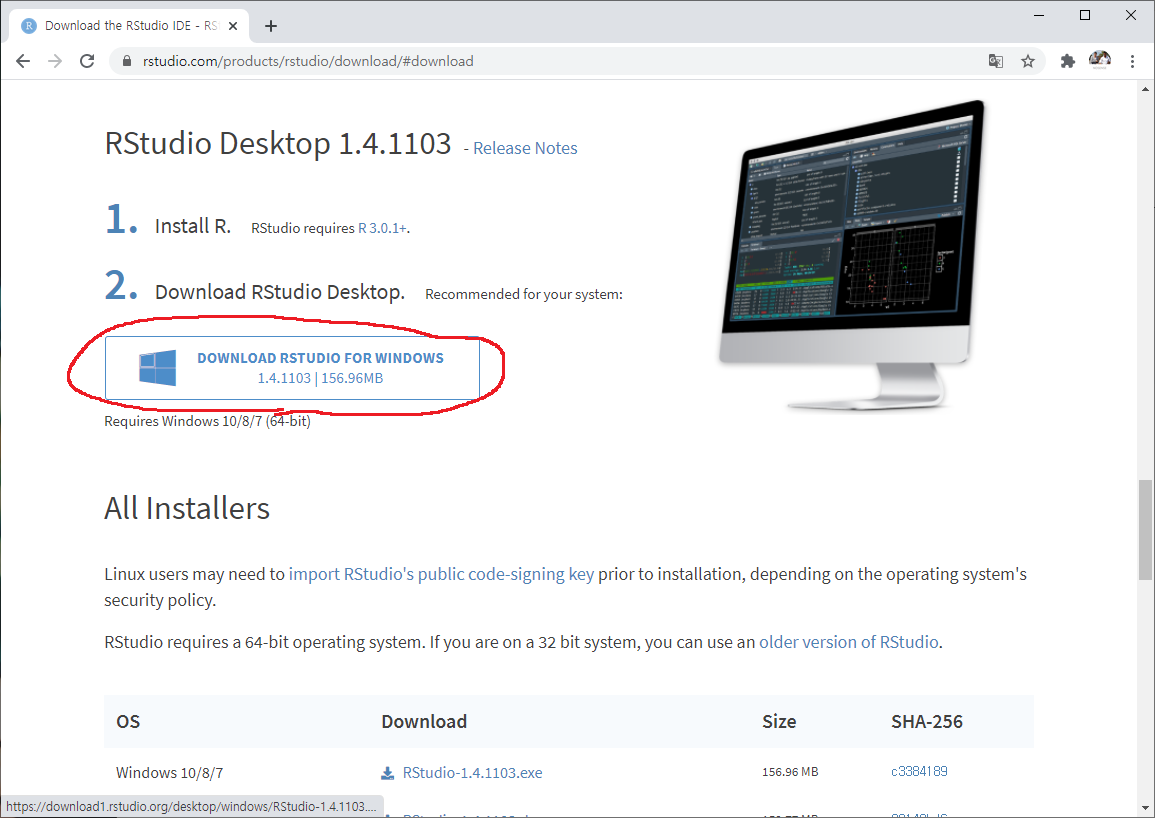Click the Windows logo in download button
The image size is (1155, 818).
(x=158, y=368)
